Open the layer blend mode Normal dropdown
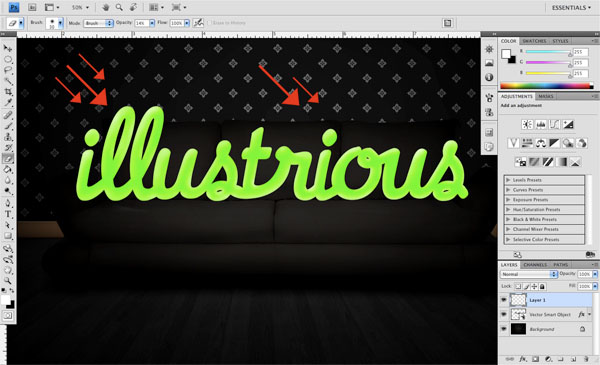Screen dimensions: 600x365 528,274
